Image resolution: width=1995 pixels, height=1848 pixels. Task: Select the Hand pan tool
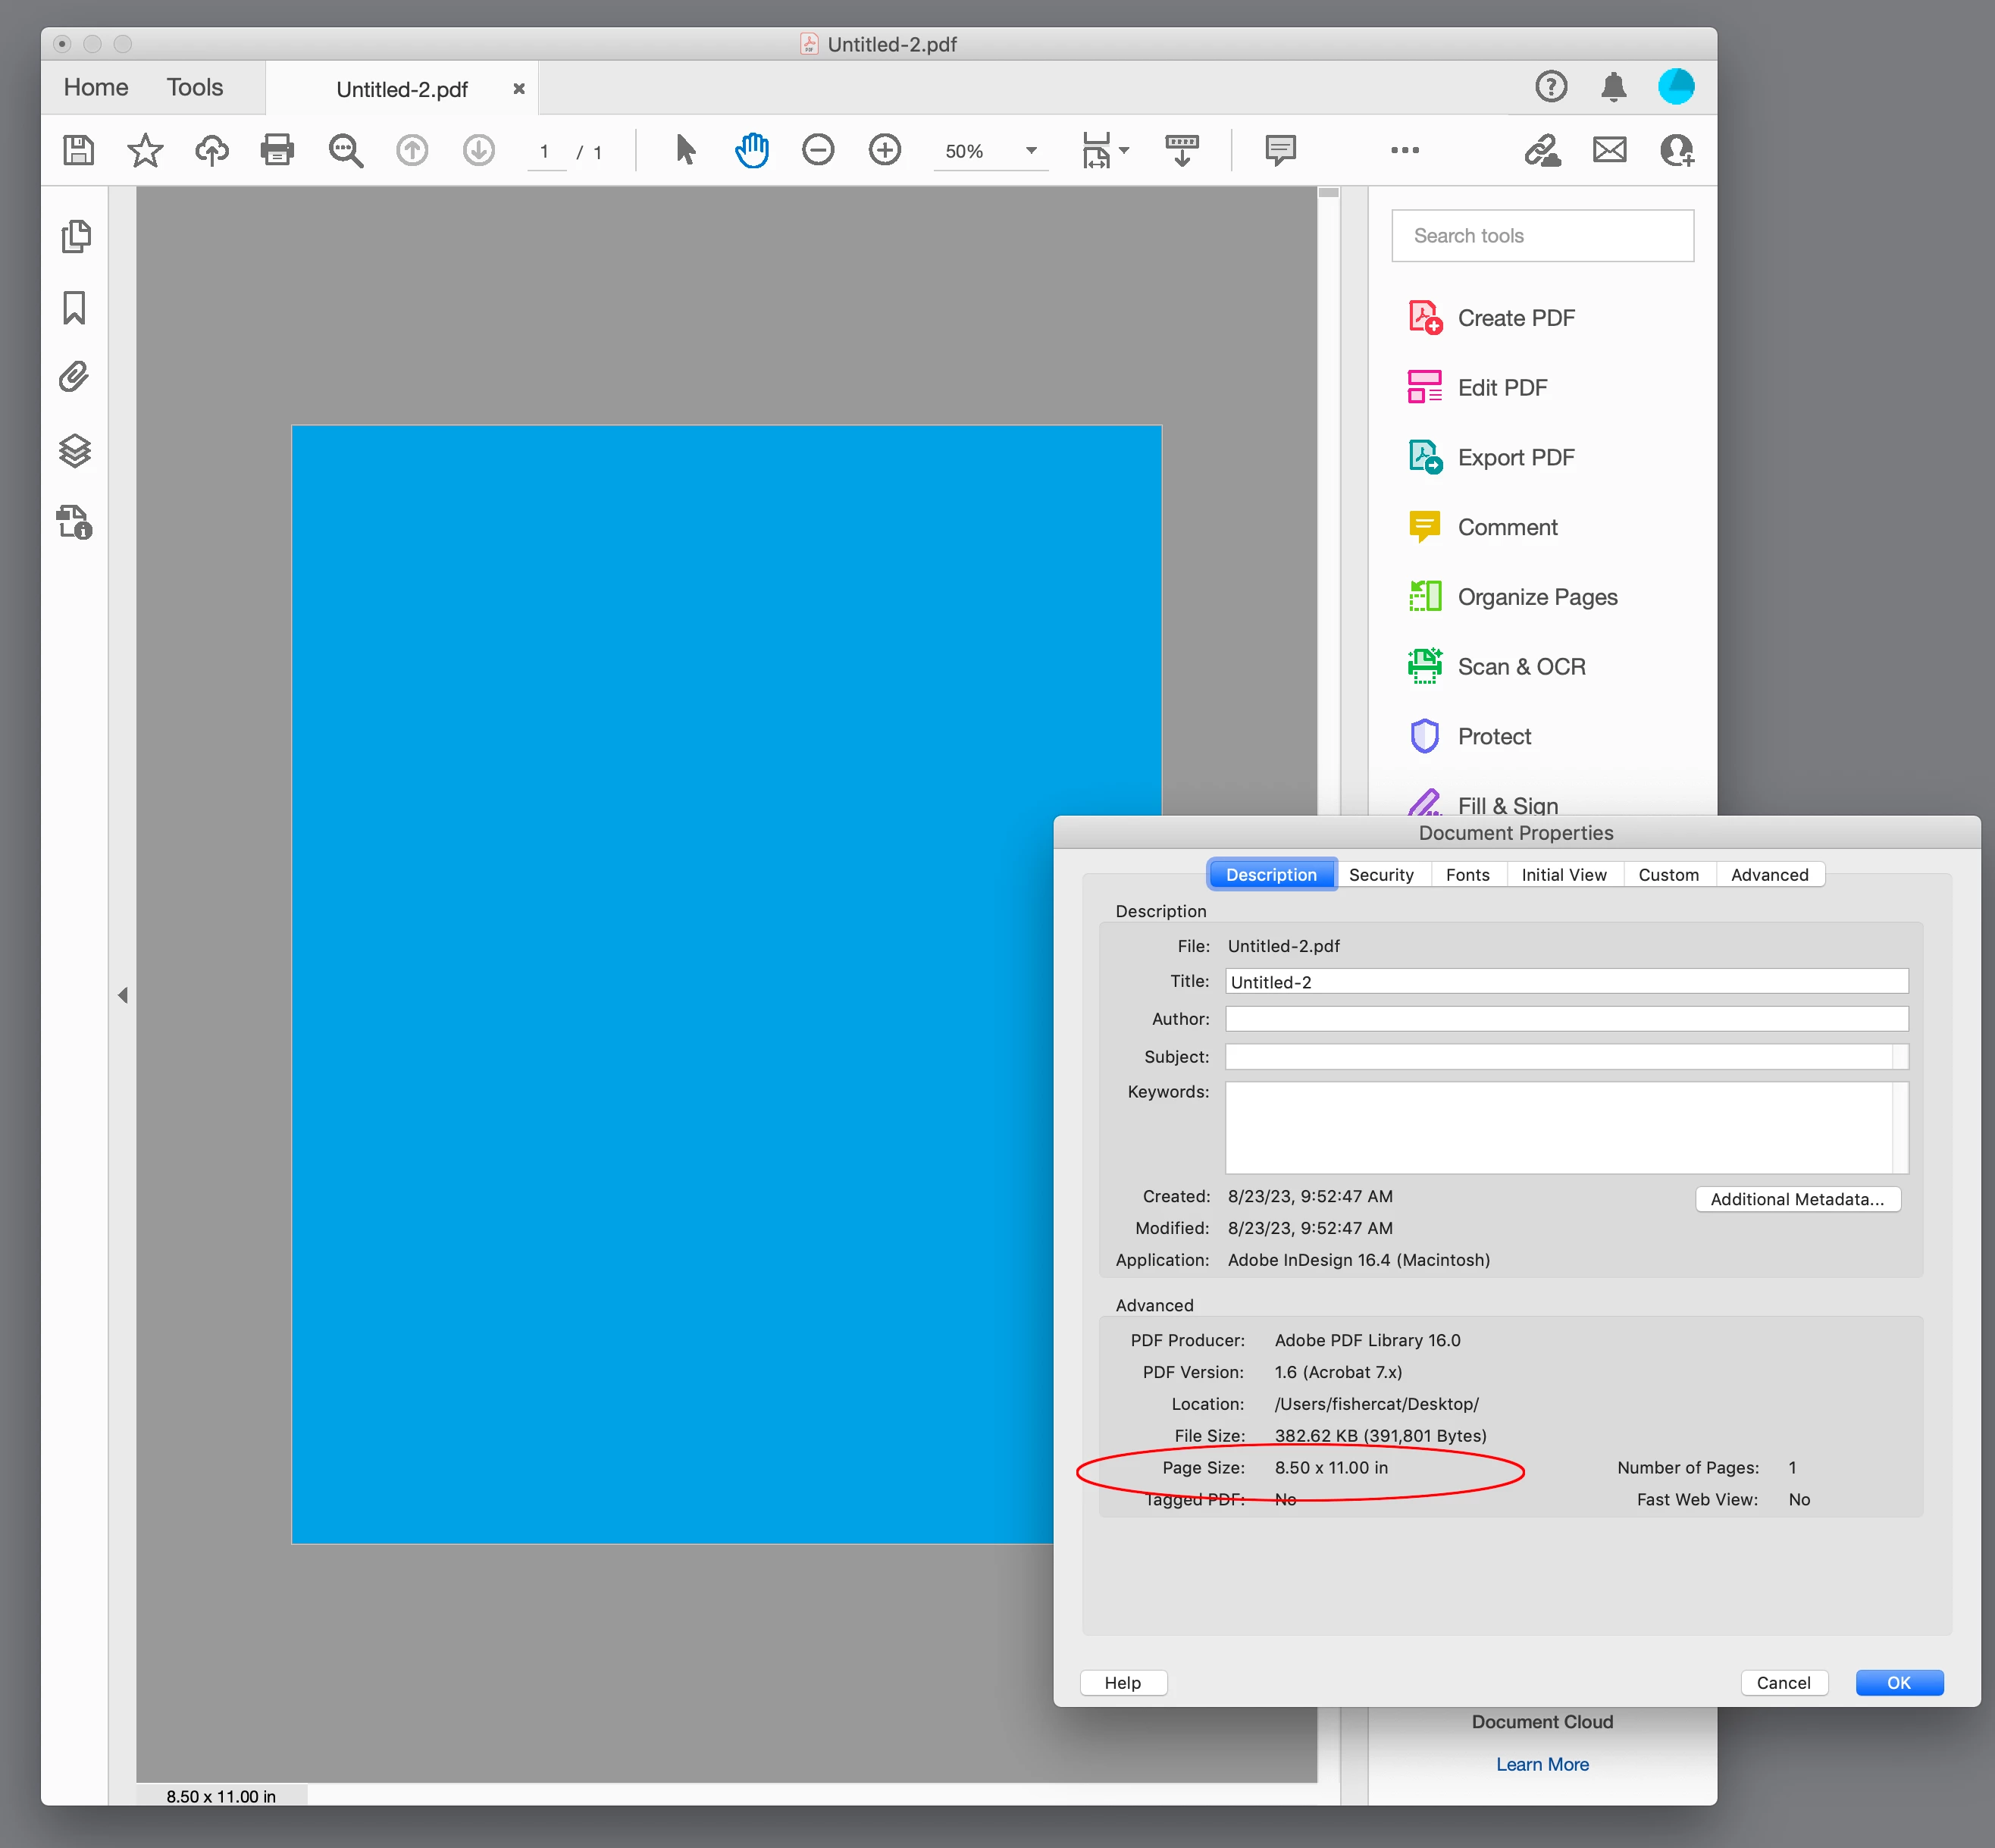coord(751,150)
